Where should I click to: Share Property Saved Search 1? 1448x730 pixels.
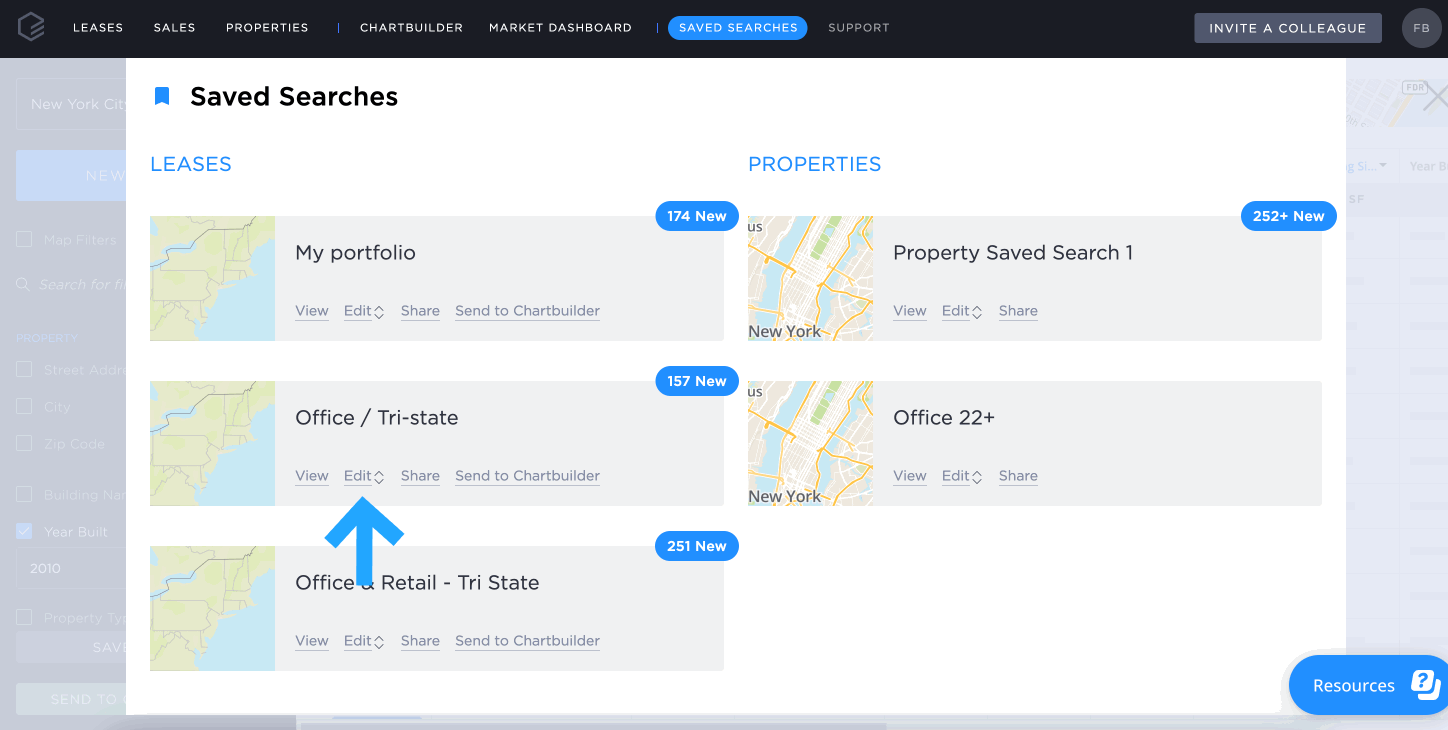tap(1018, 311)
